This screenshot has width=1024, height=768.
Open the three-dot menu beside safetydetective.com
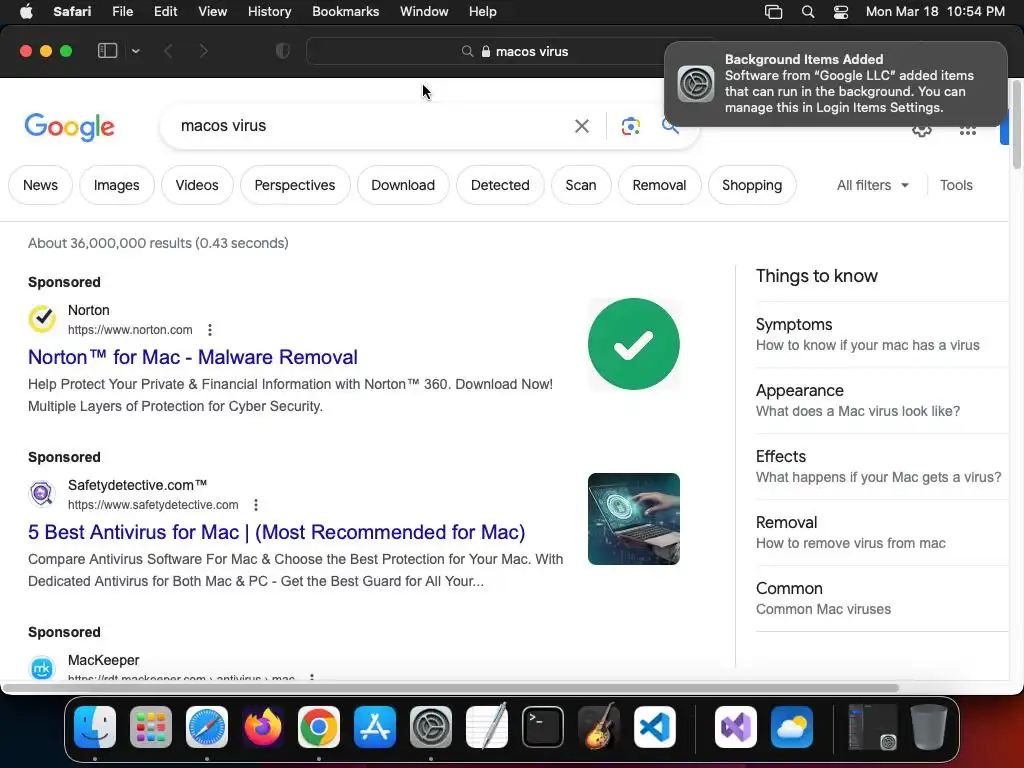(x=256, y=505)
